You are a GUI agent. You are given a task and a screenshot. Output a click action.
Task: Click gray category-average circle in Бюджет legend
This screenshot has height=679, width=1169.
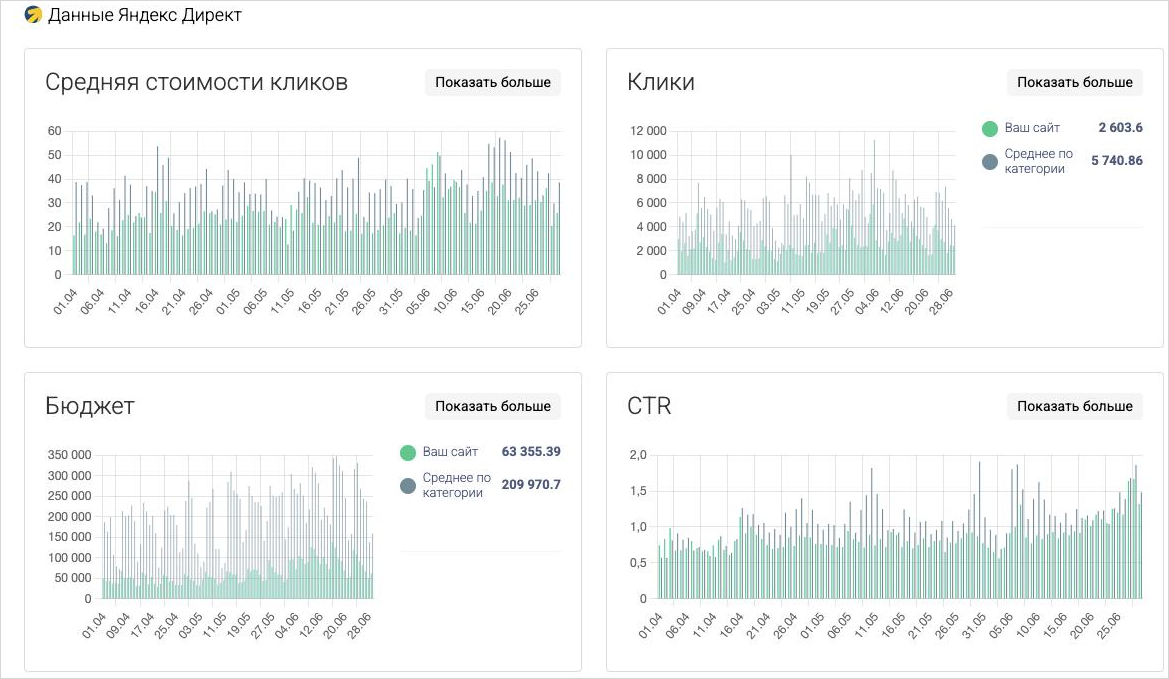pyautogui.click(x=408, y=485)
